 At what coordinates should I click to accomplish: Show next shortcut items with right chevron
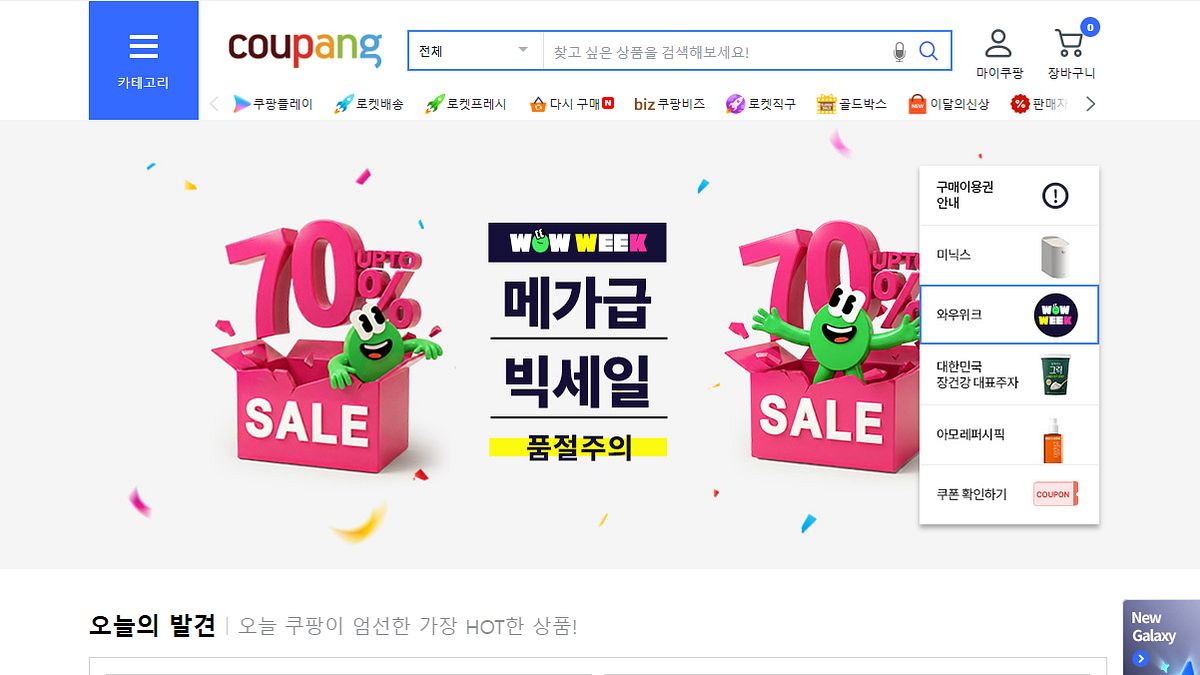pyautogui.click(x=1091, y=104)
